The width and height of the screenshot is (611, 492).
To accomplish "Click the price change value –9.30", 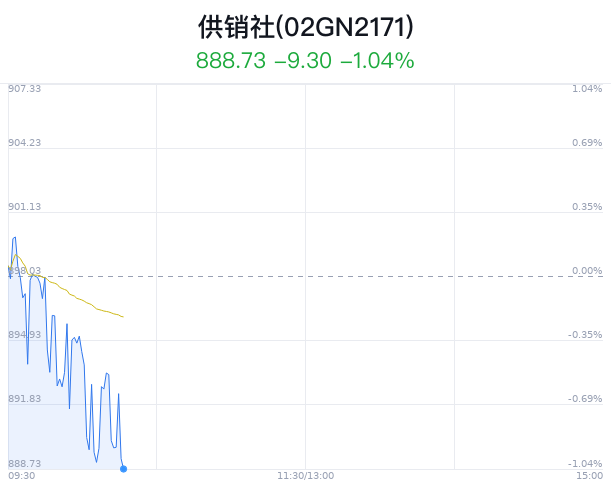I will tap(303, 61).
